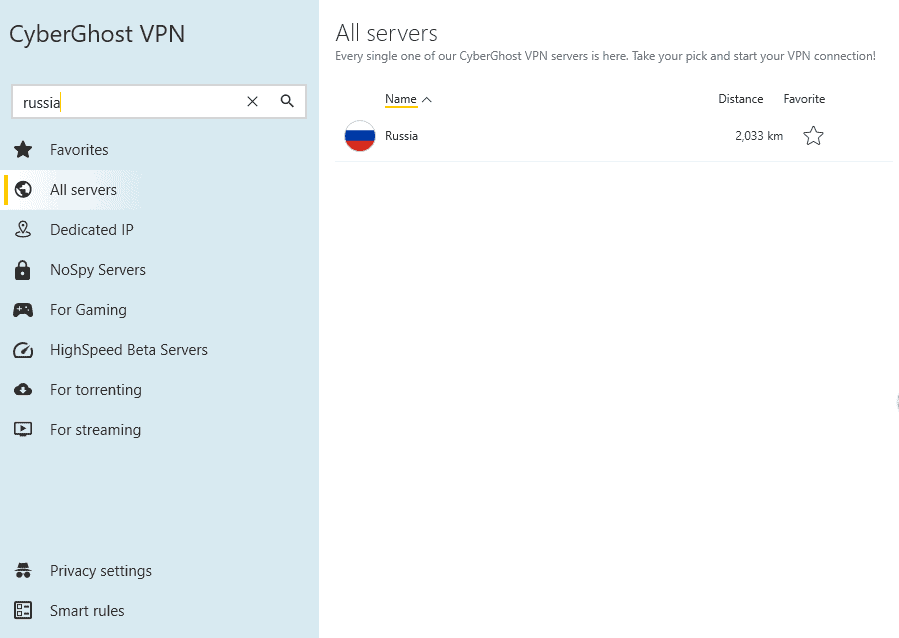
Task: Click the magnifying glass search button
Action: tap(287, 101)
